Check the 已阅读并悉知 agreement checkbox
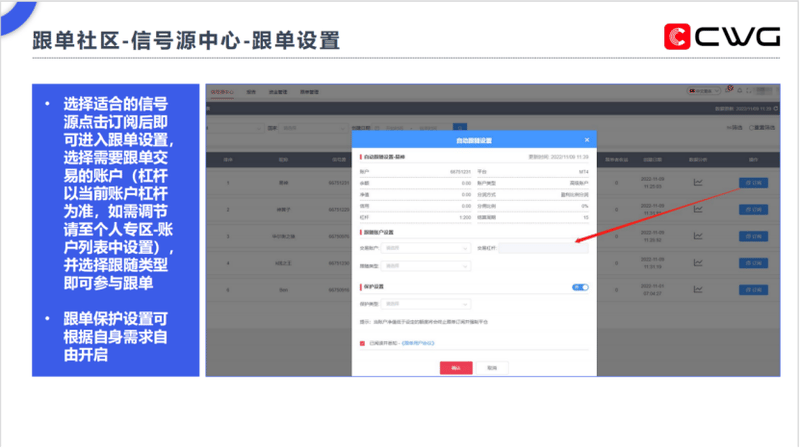The image size is (800, 448). click(x=362, y=343)
